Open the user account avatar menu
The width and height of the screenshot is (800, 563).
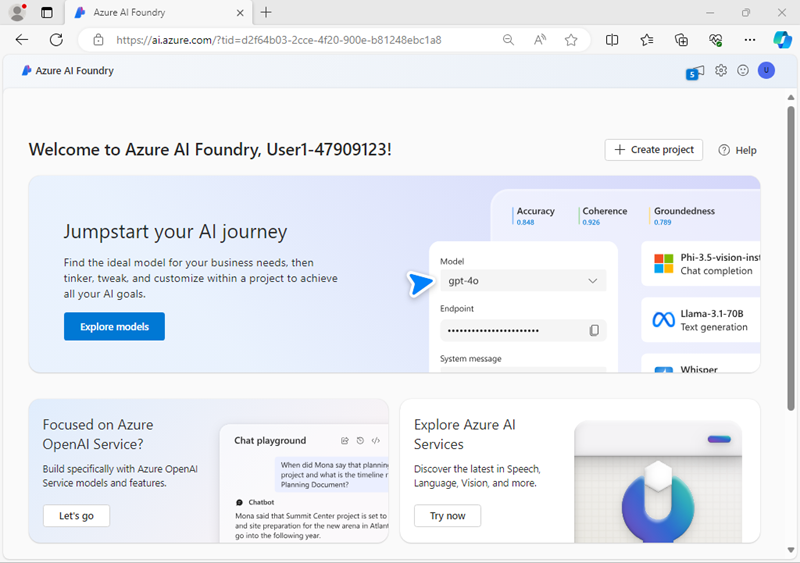[766, 71]
